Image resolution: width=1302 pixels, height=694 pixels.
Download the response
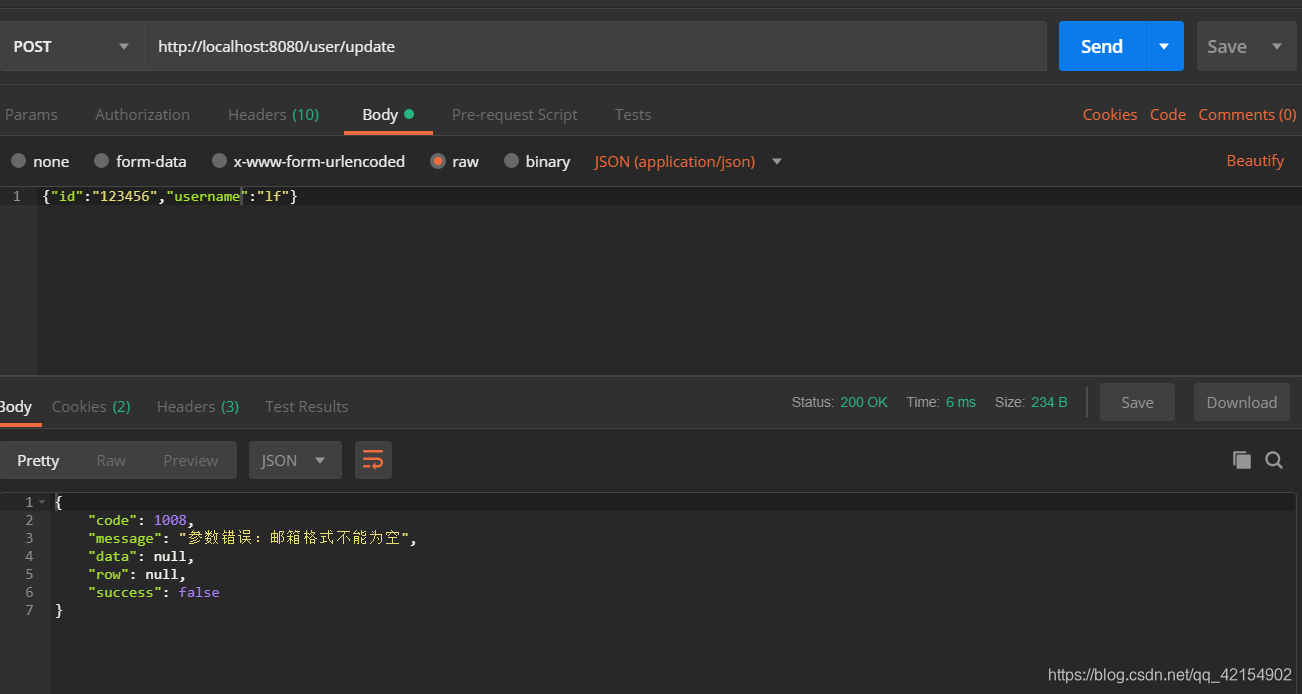1241,402
